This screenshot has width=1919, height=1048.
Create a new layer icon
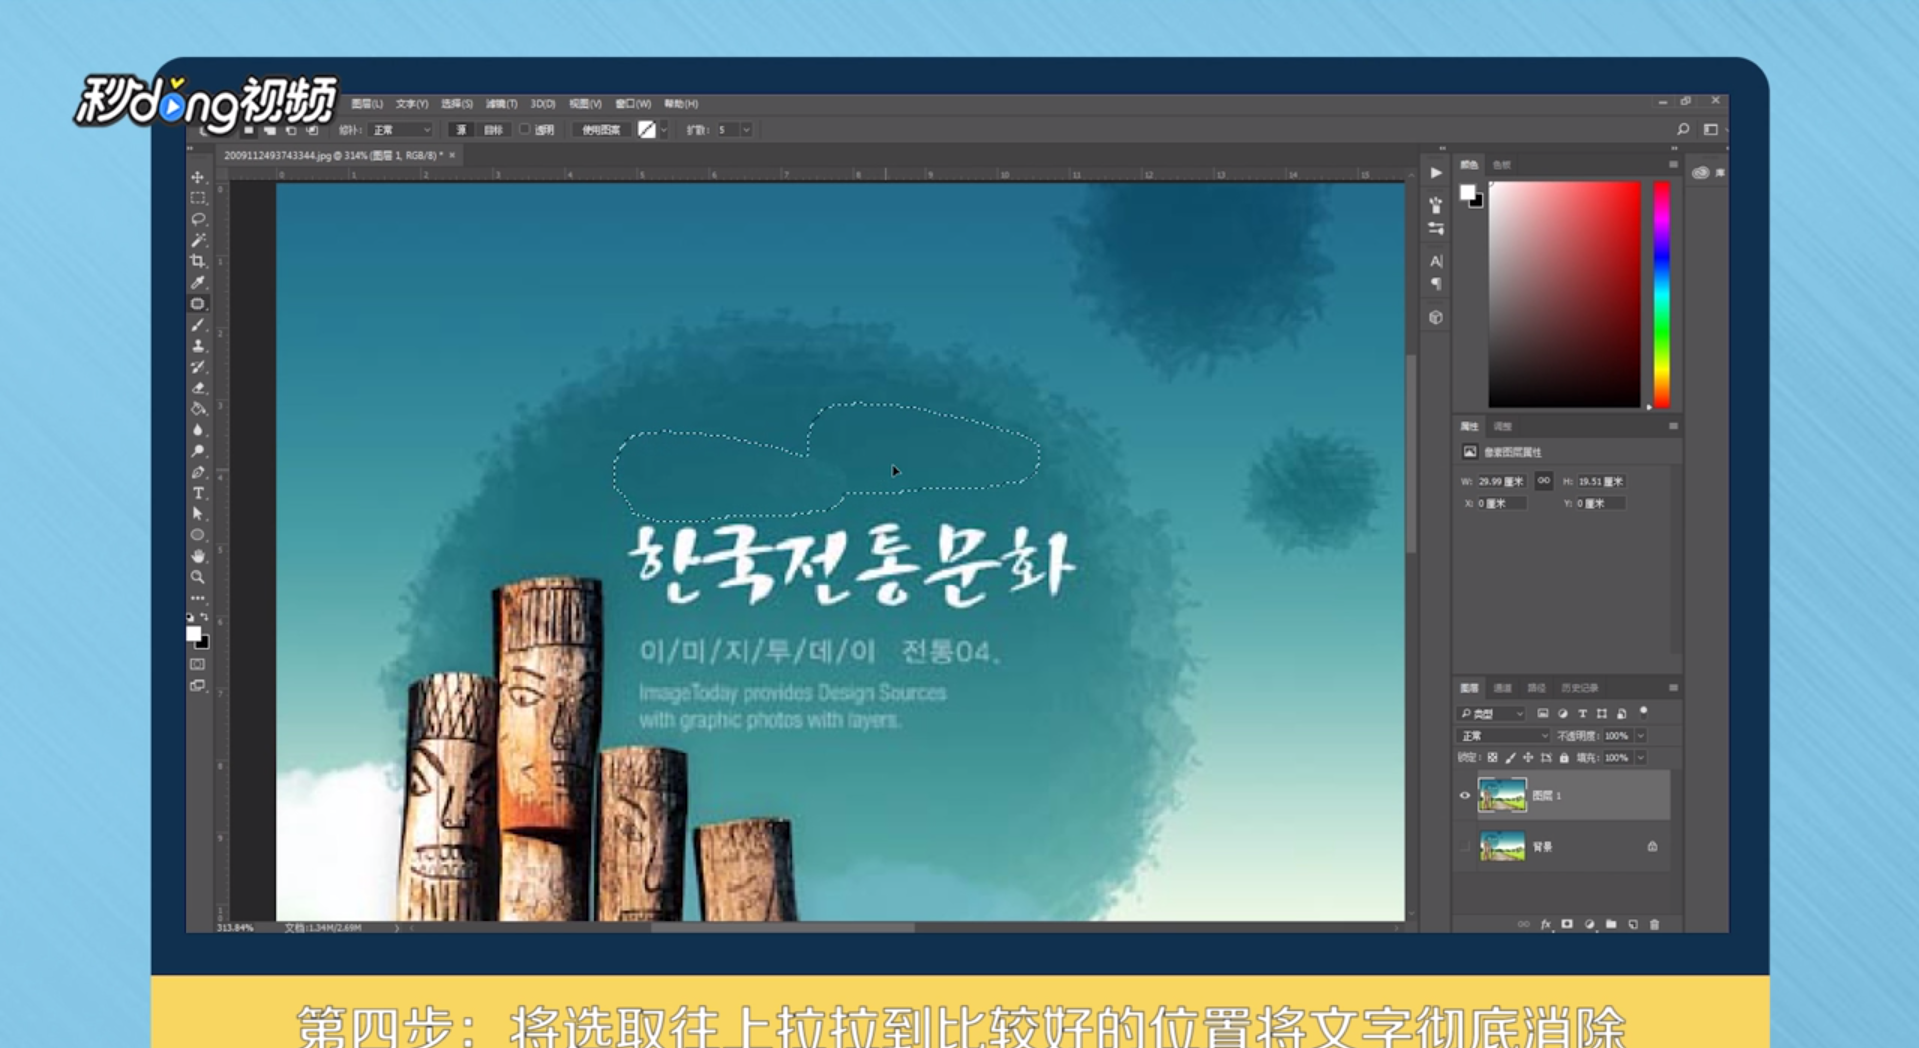click(1633, 924)
